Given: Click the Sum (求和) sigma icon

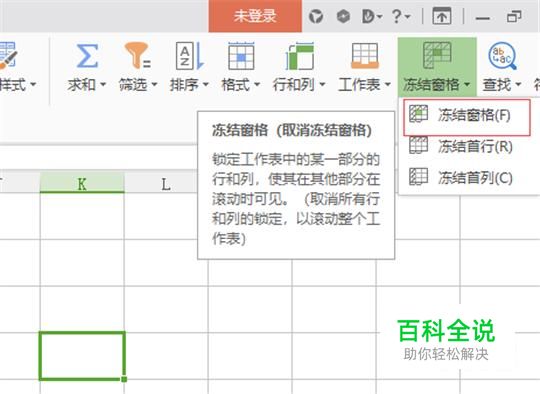Looking at the screenshot, I should pyautogui.click(x=87, y=55).
